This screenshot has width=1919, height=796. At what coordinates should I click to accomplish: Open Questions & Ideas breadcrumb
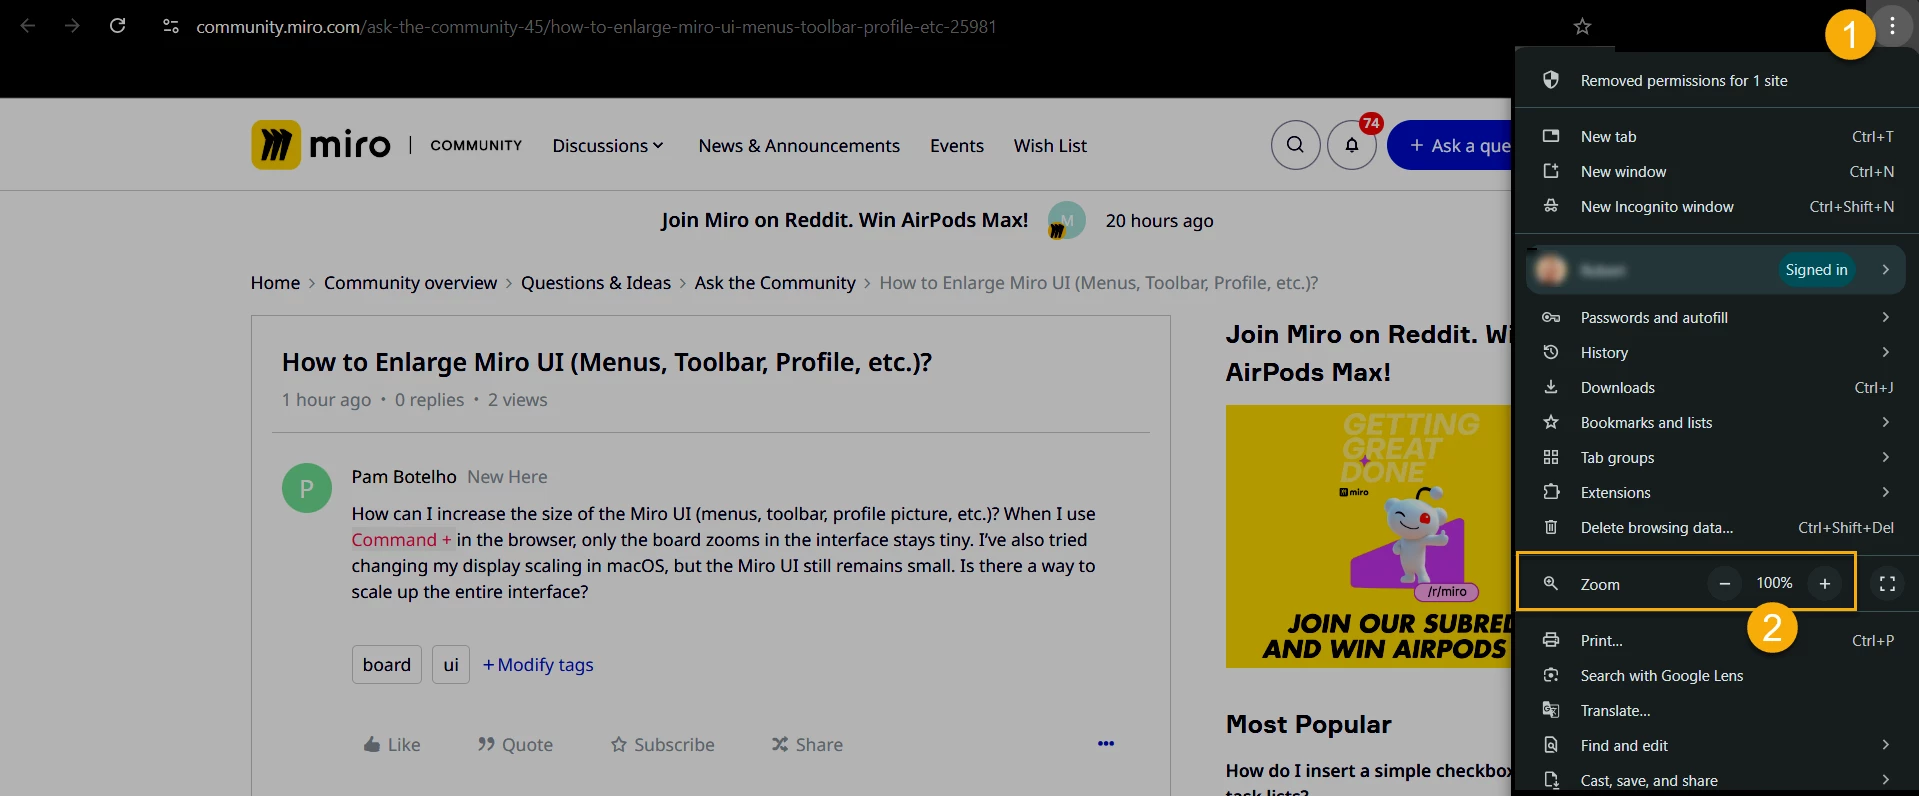(x=596, y=283)
